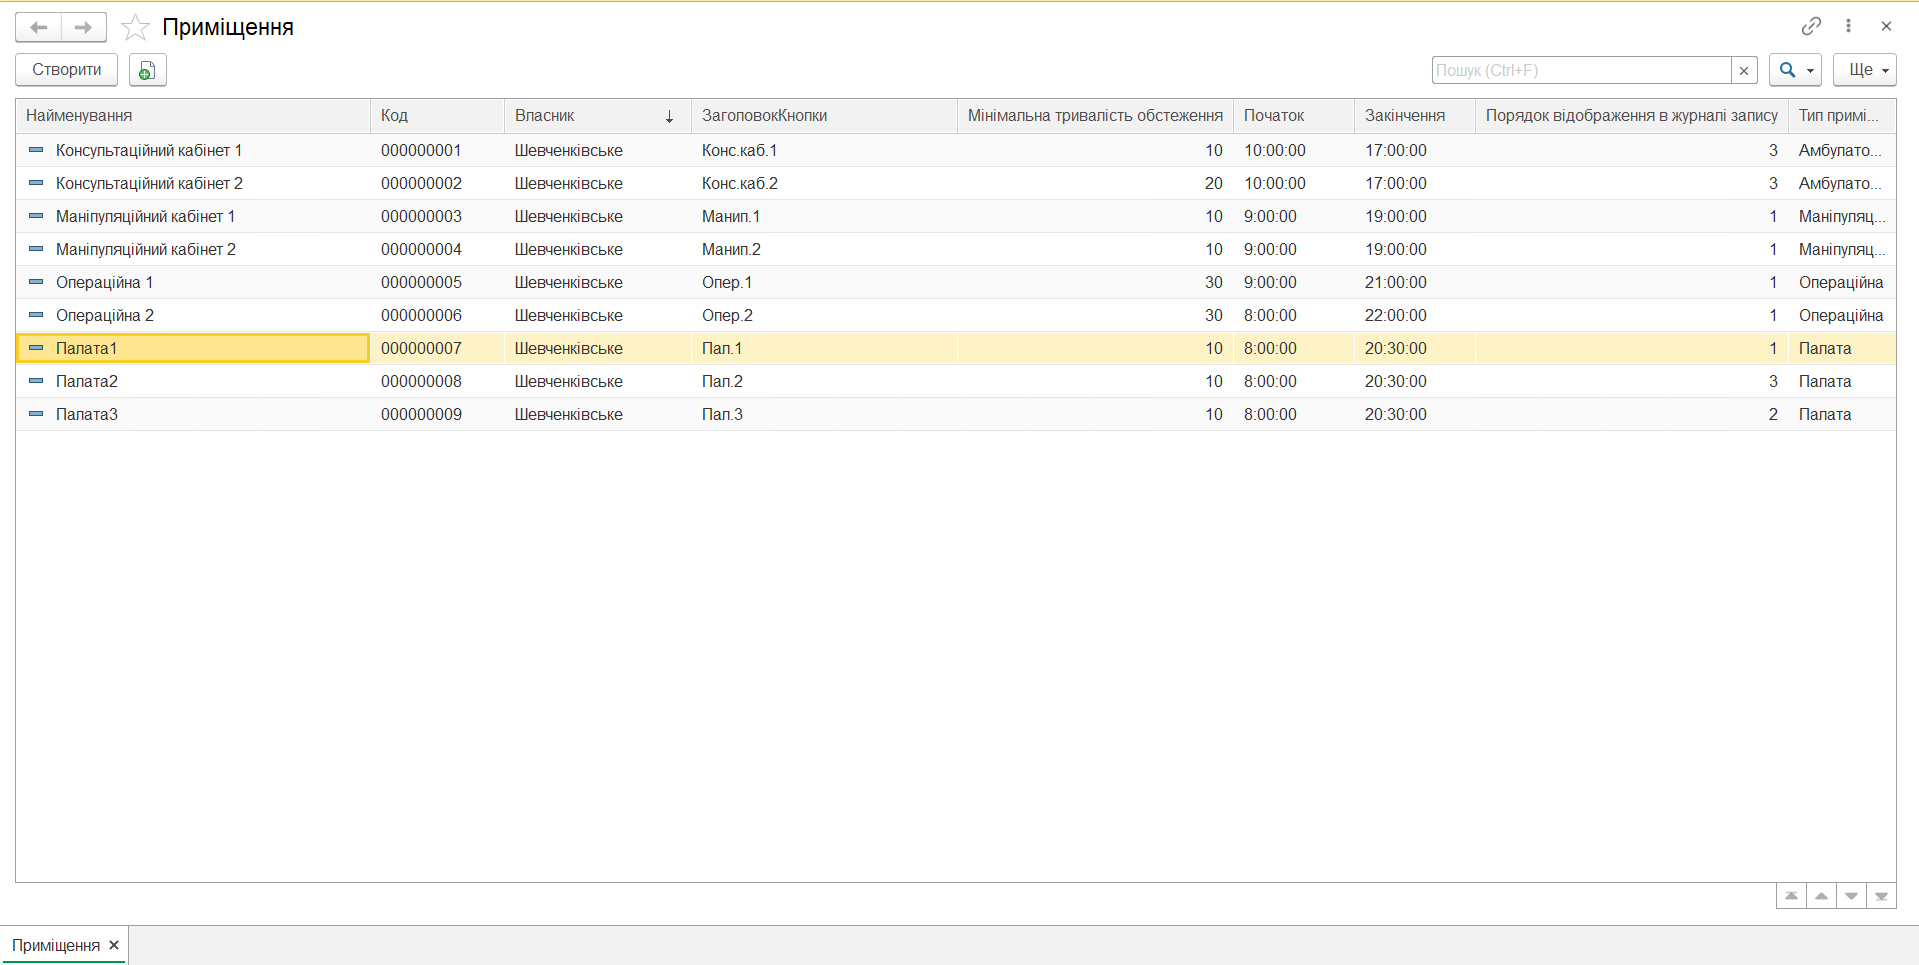
Task: Focus the Пошук search input field
Action: [1581, 70]
